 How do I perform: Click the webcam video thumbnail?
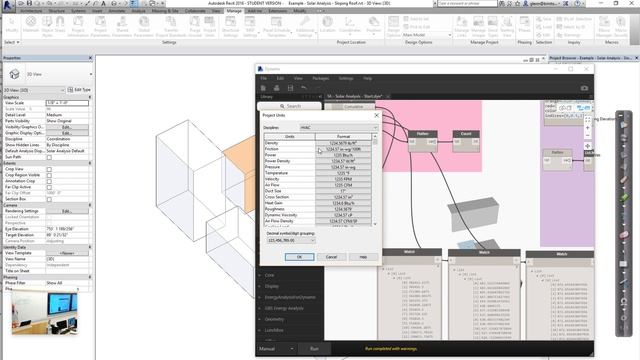click(44, 313)
